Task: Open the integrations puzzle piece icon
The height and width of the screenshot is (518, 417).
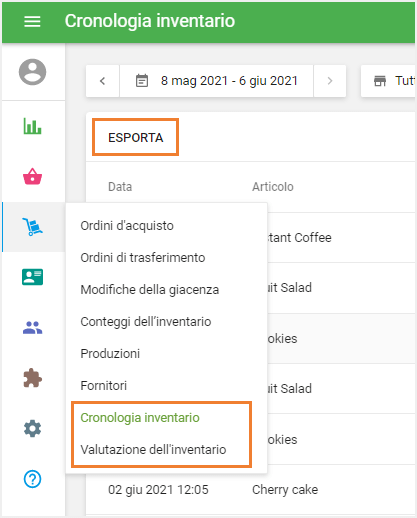Action: (x=32, y=378)
